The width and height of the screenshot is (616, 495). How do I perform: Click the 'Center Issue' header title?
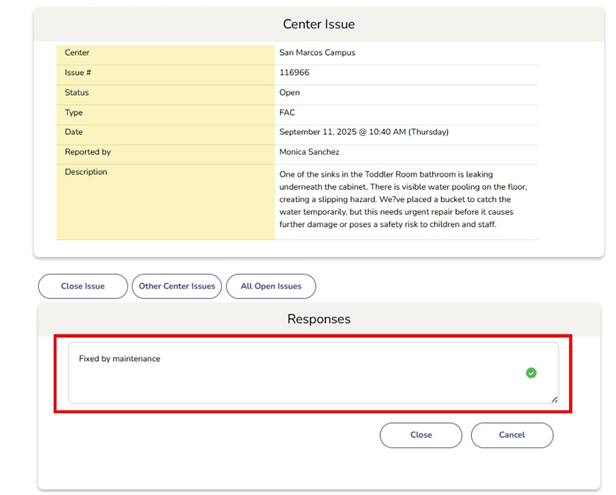pos(319,24)
